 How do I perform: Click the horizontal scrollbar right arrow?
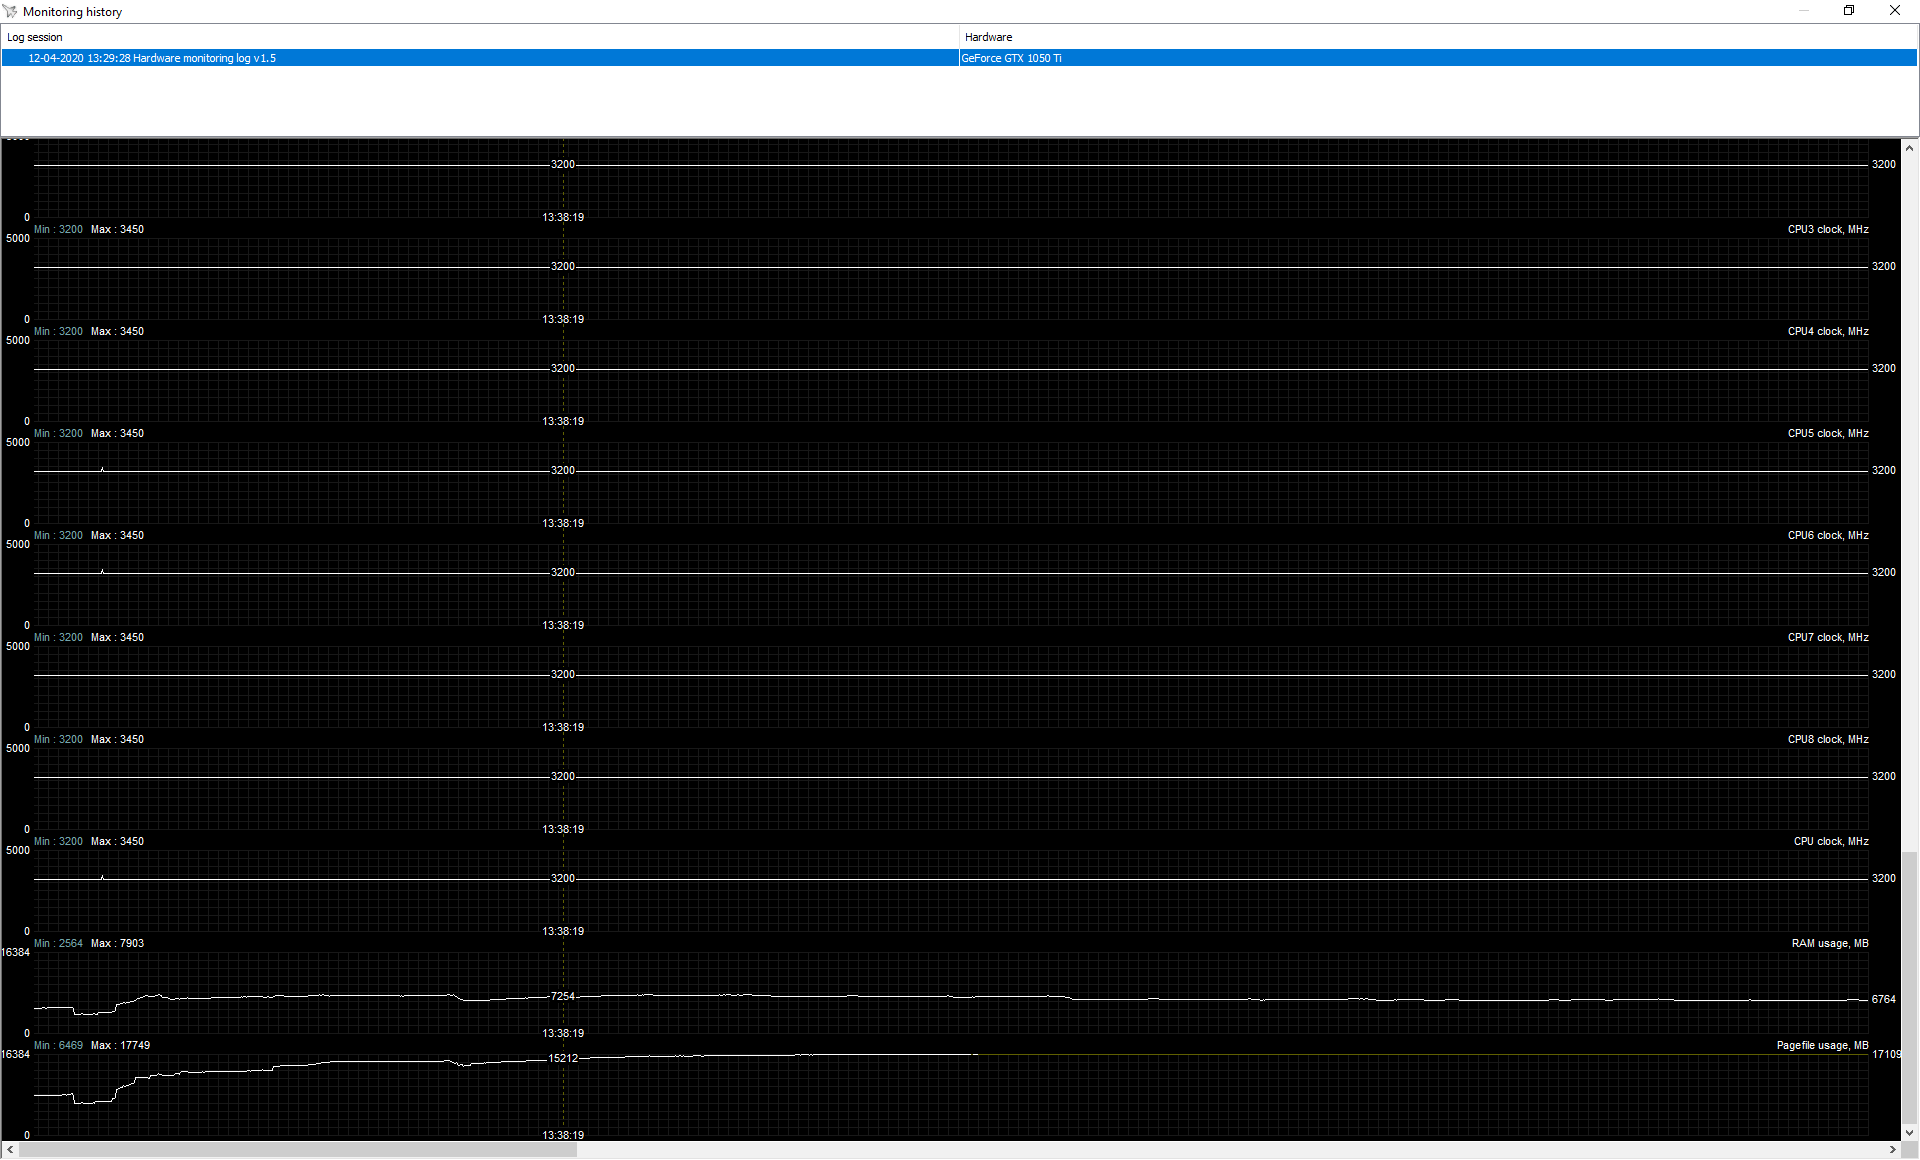[x=1893, y=1150]
